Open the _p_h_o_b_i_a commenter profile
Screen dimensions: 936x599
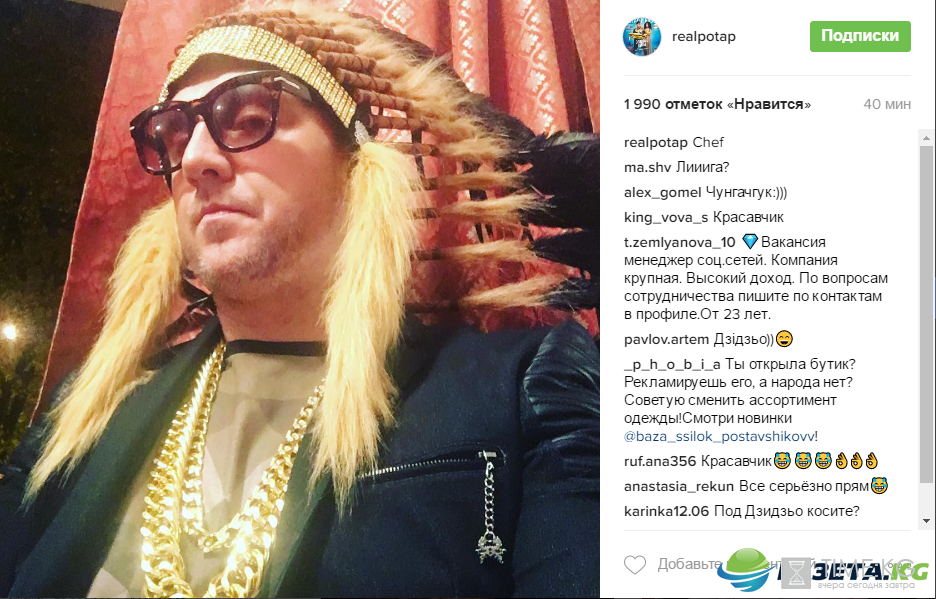672,364
